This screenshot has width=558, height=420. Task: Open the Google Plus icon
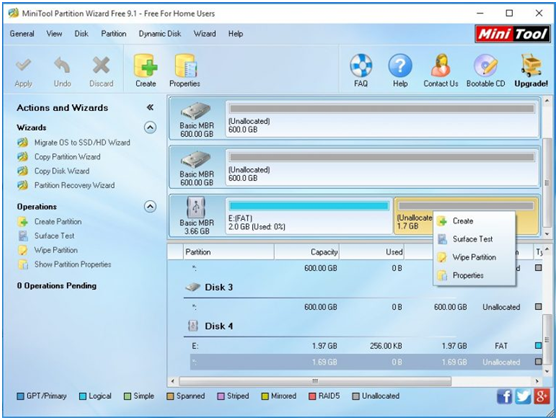[541, 396]
